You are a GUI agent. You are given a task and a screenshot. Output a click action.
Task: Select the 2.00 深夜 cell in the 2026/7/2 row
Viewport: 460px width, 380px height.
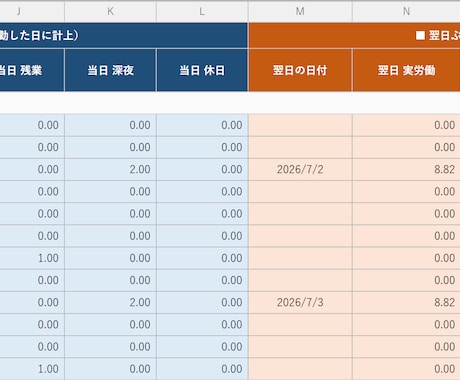click(x=110, y=169)
